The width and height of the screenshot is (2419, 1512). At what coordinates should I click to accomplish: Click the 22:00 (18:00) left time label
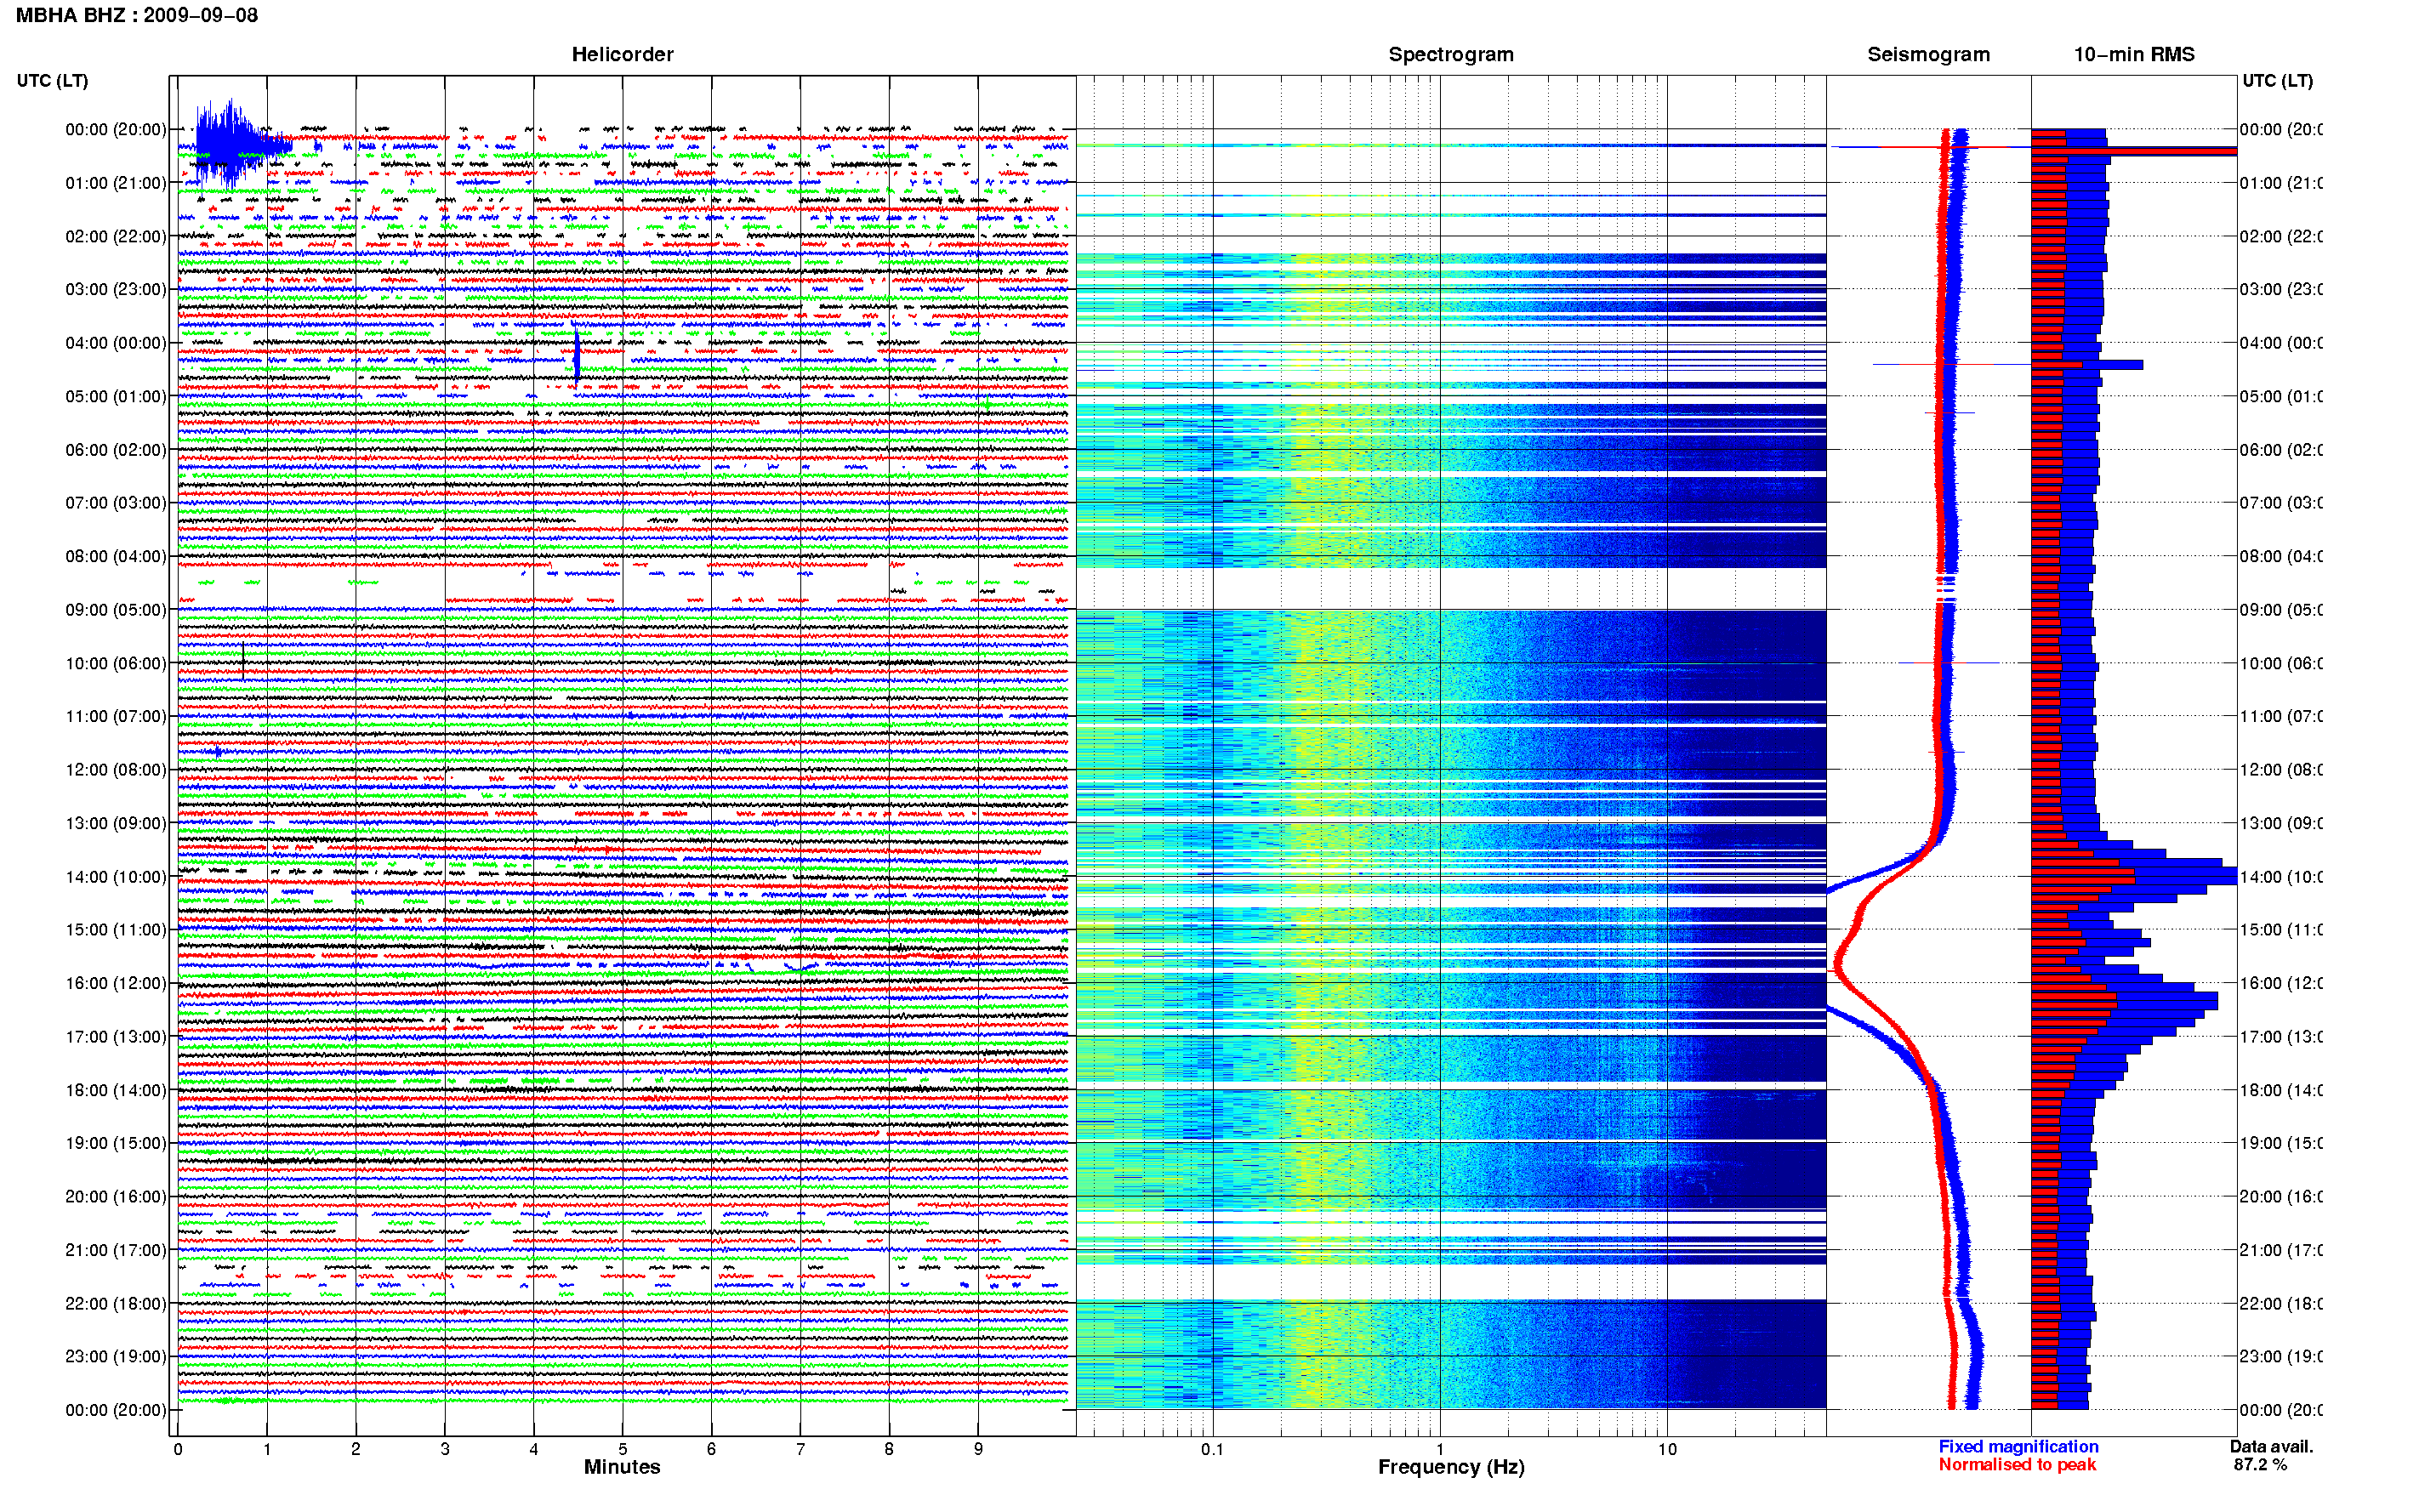[x=116, y=1304]
